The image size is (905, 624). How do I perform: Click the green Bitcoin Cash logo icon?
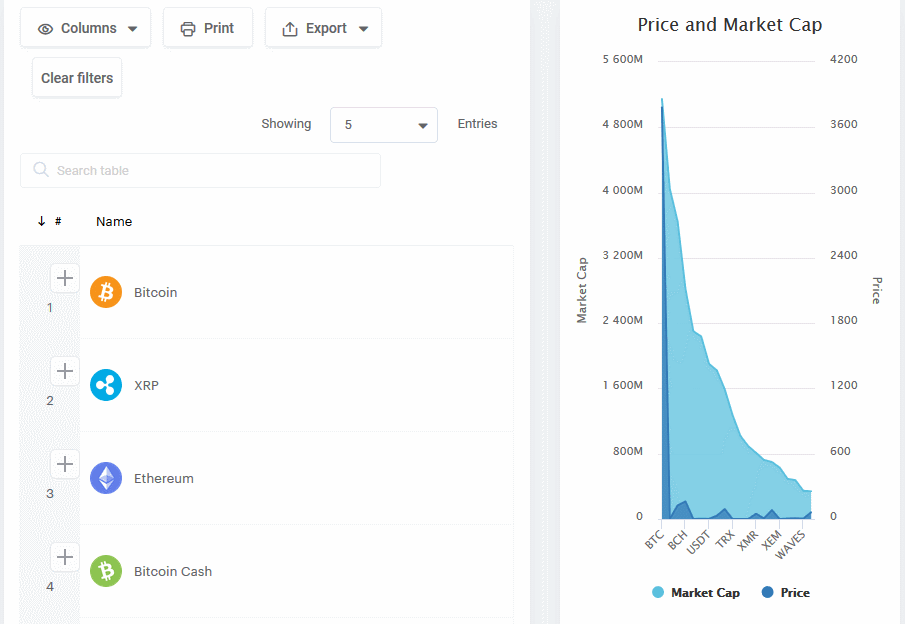[106, 571]
